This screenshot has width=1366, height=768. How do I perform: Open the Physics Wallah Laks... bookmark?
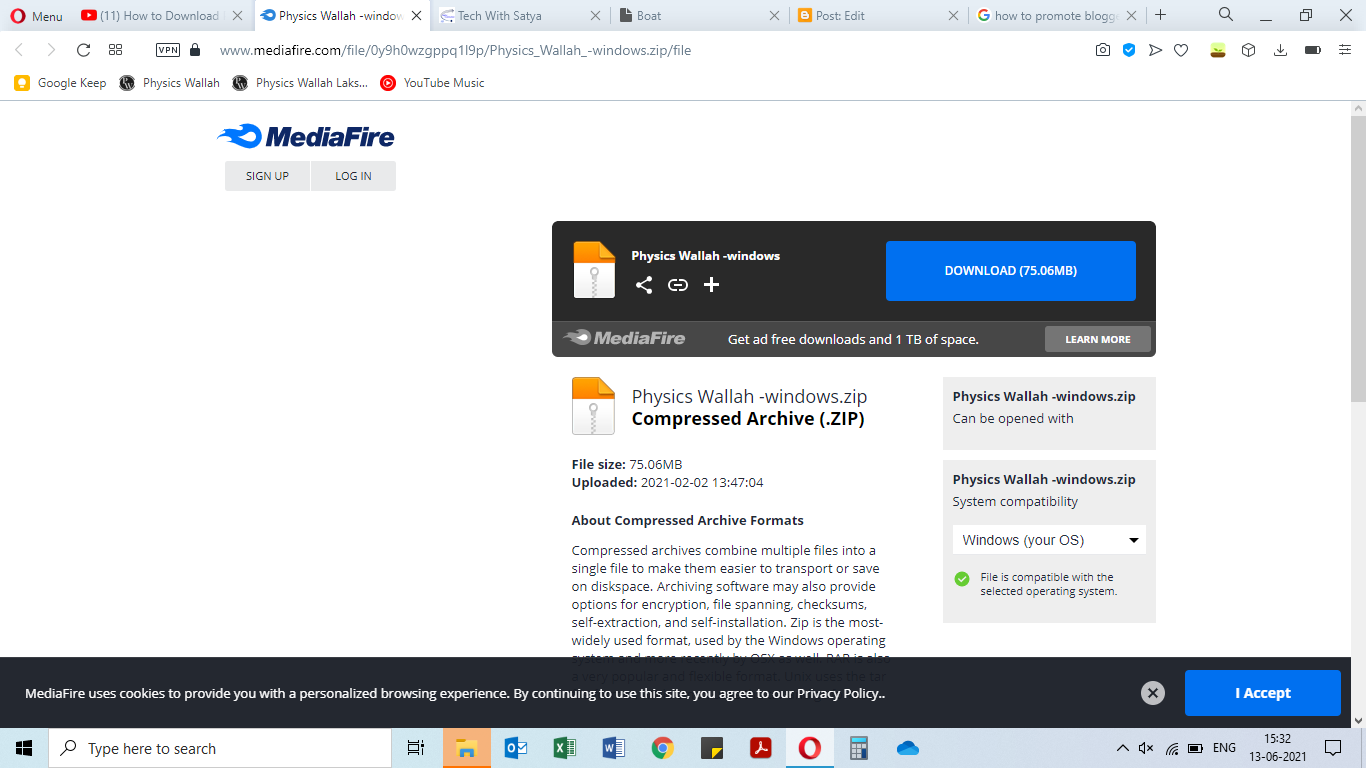pos(300,83)
